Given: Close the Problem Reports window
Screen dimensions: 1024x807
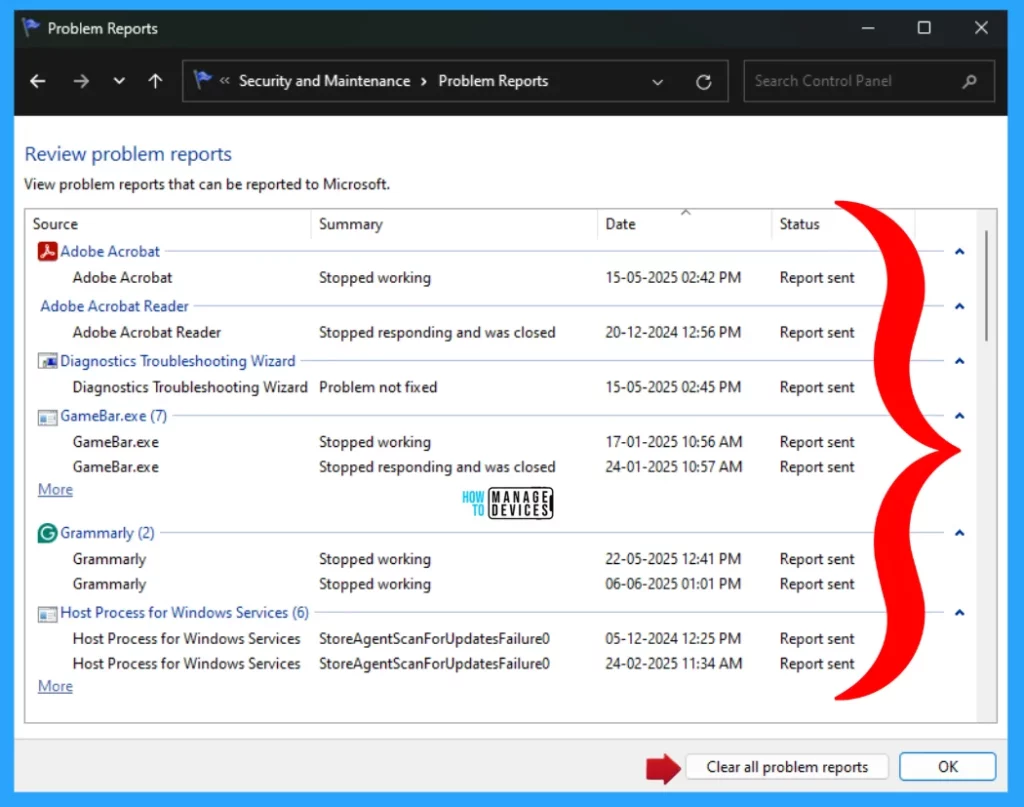Looking at the screenshot, I should [981, 28].
